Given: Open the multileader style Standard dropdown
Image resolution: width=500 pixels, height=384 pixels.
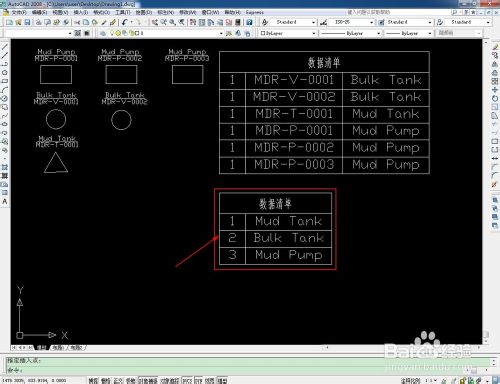Looking at the screenshot, I should (488, 22).
